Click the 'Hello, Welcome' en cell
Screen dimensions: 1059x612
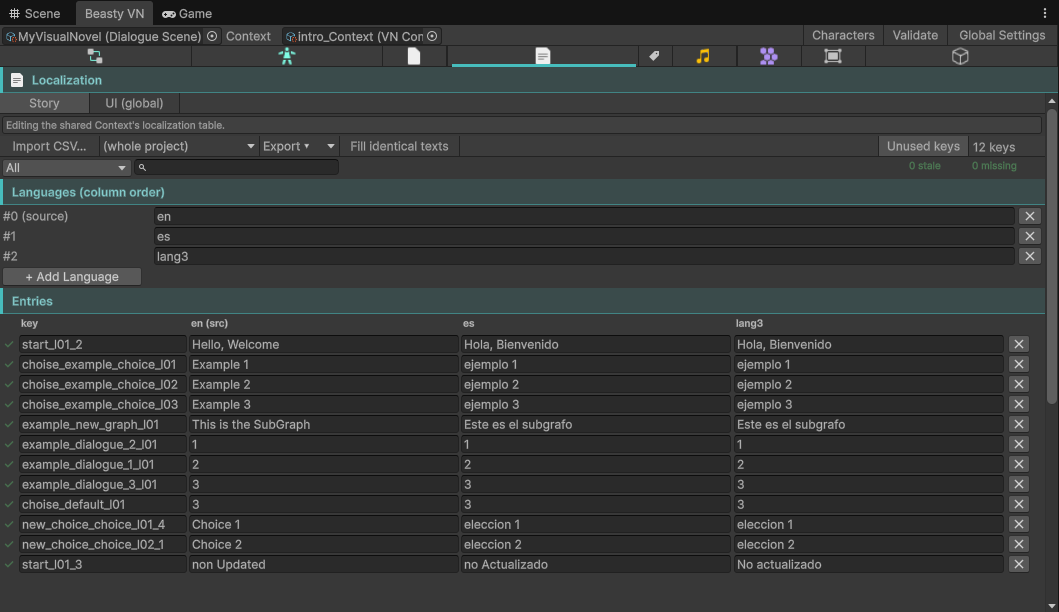click(x=324, y=344)
